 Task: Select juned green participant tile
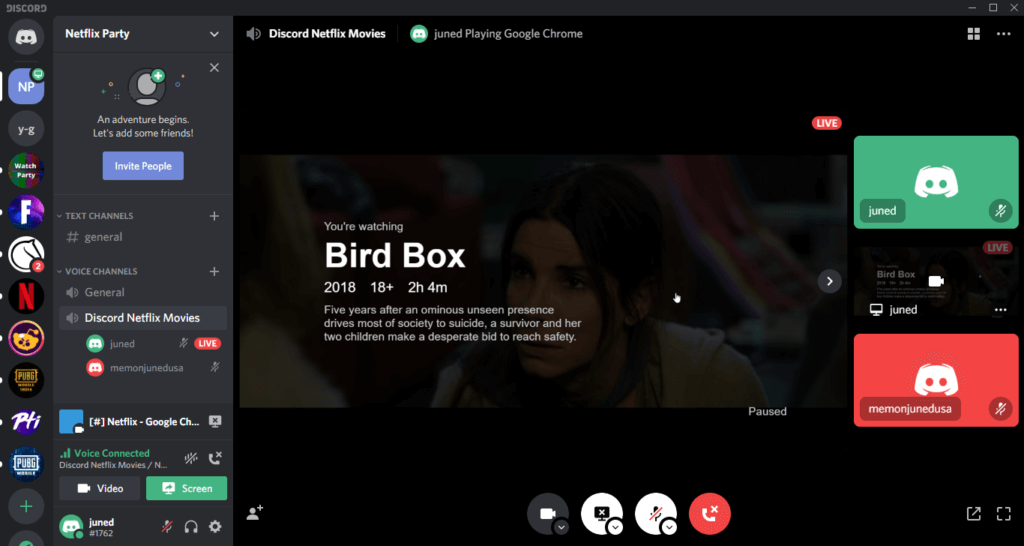pyautogui.click(x=936, y=182)
